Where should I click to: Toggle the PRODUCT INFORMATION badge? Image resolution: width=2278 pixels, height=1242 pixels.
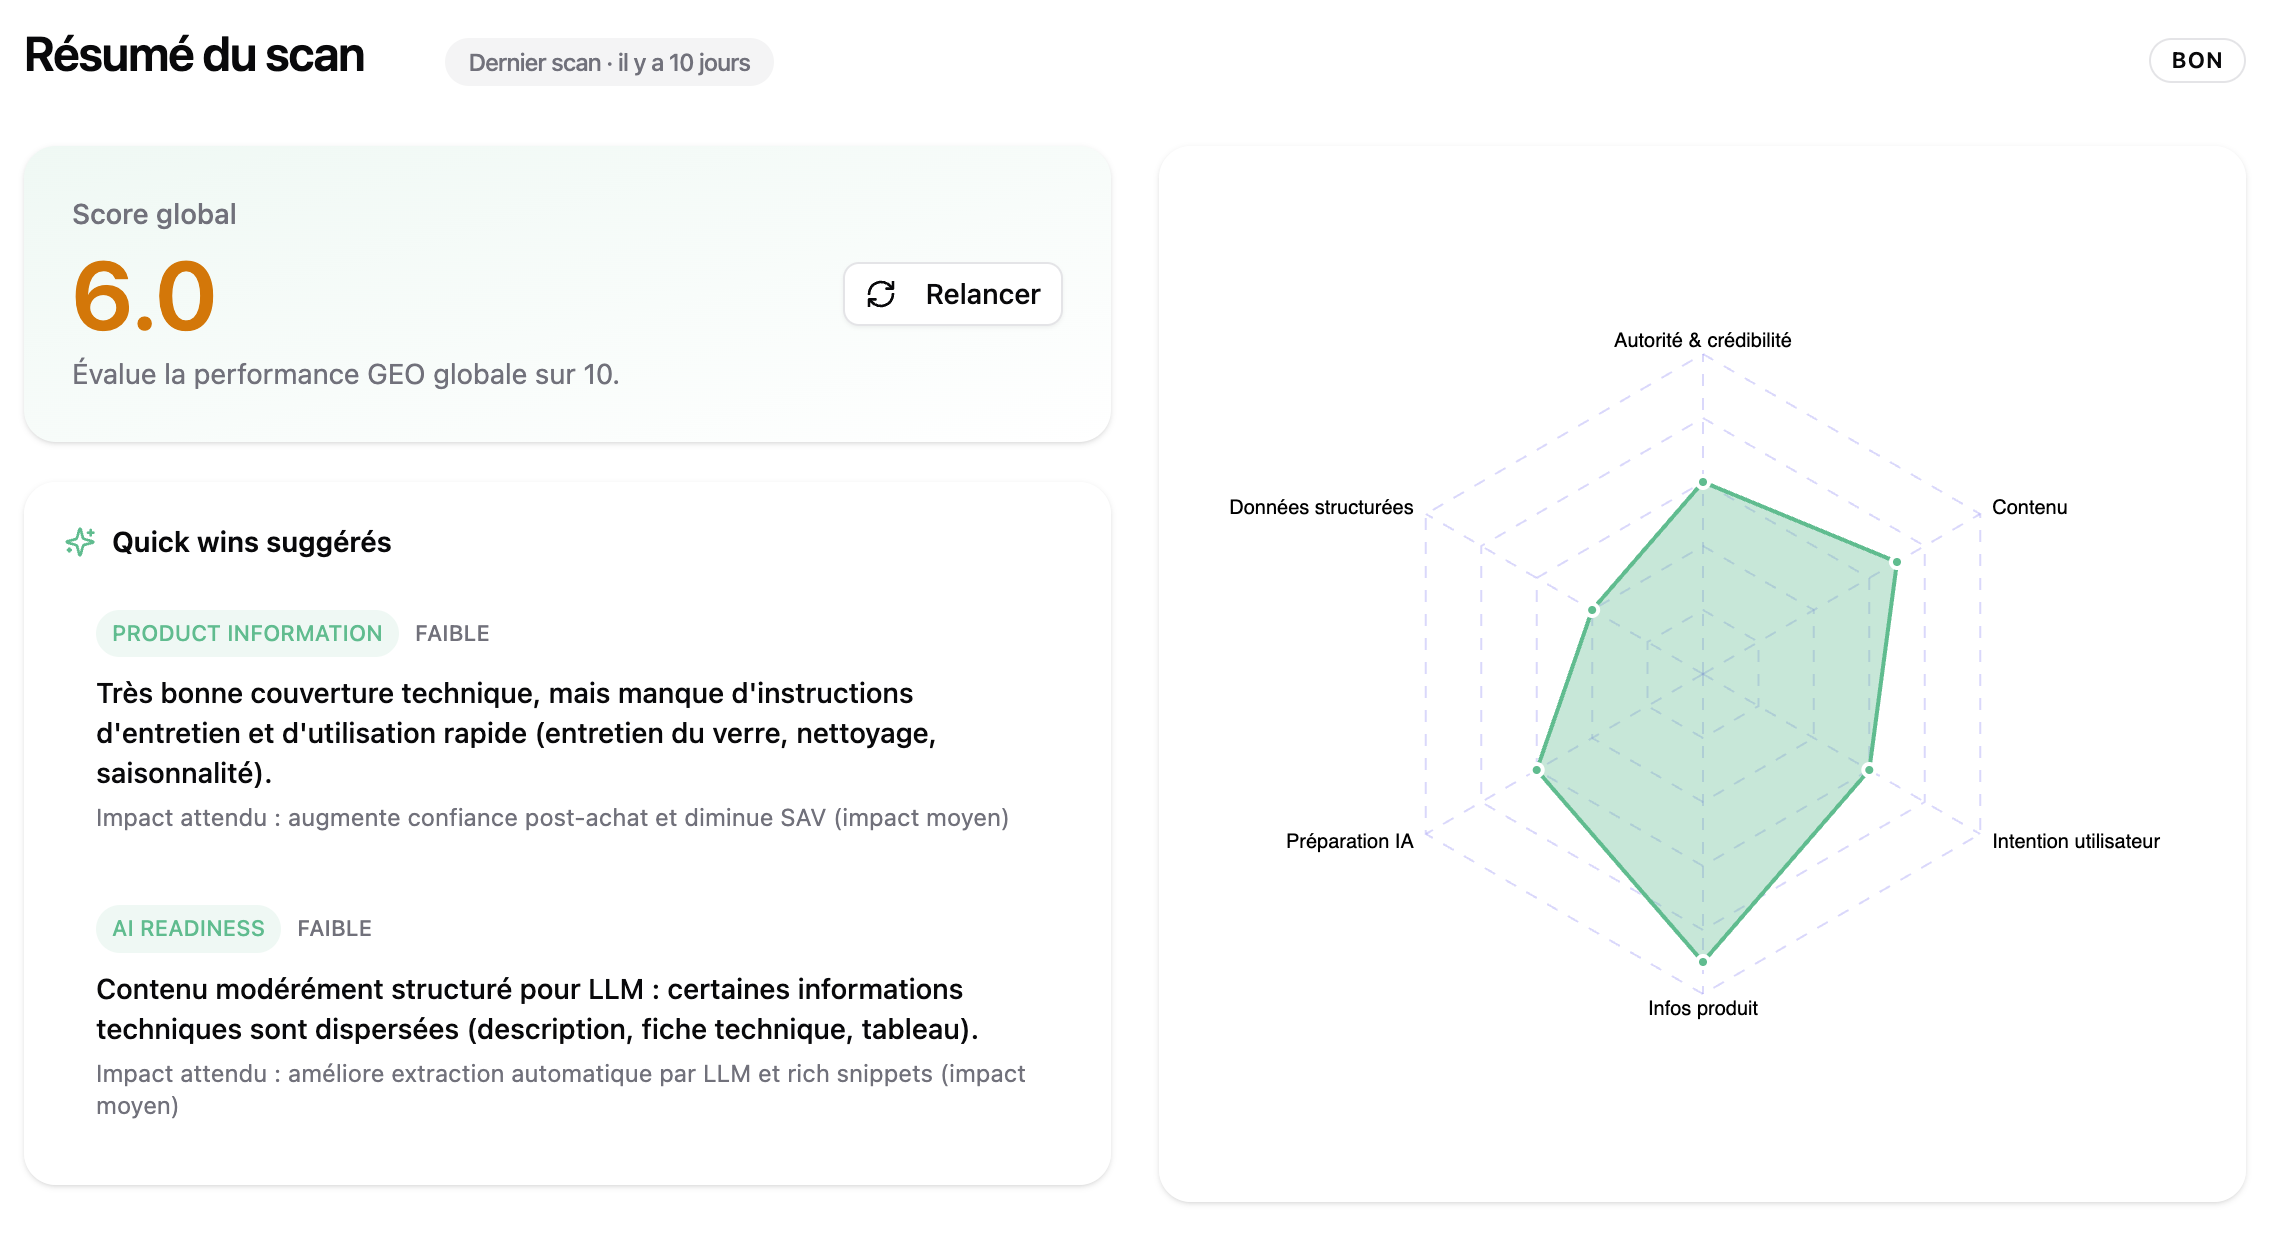(246, 632)
